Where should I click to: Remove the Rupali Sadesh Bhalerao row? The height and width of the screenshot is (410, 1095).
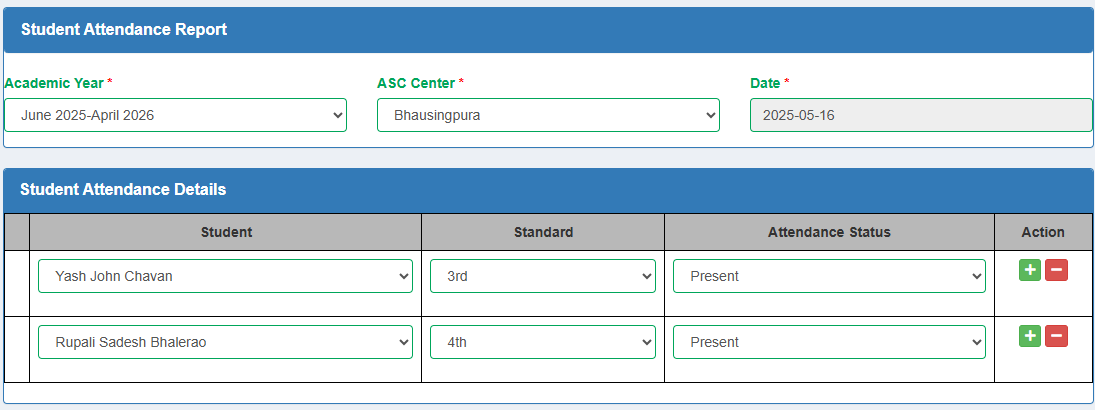click(x=1056, y=335)
